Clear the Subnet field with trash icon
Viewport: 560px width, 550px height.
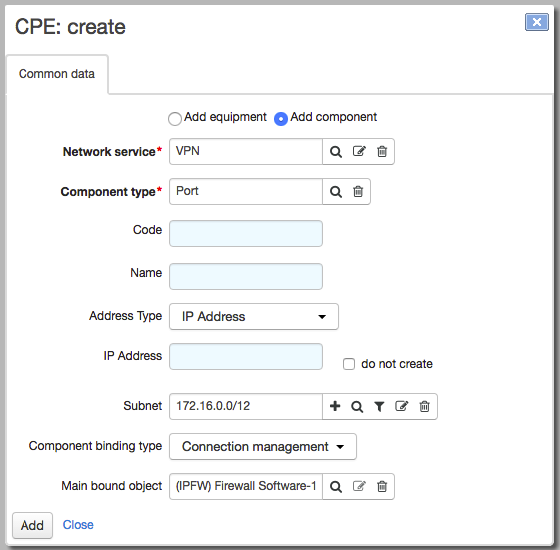coord(424,406)
